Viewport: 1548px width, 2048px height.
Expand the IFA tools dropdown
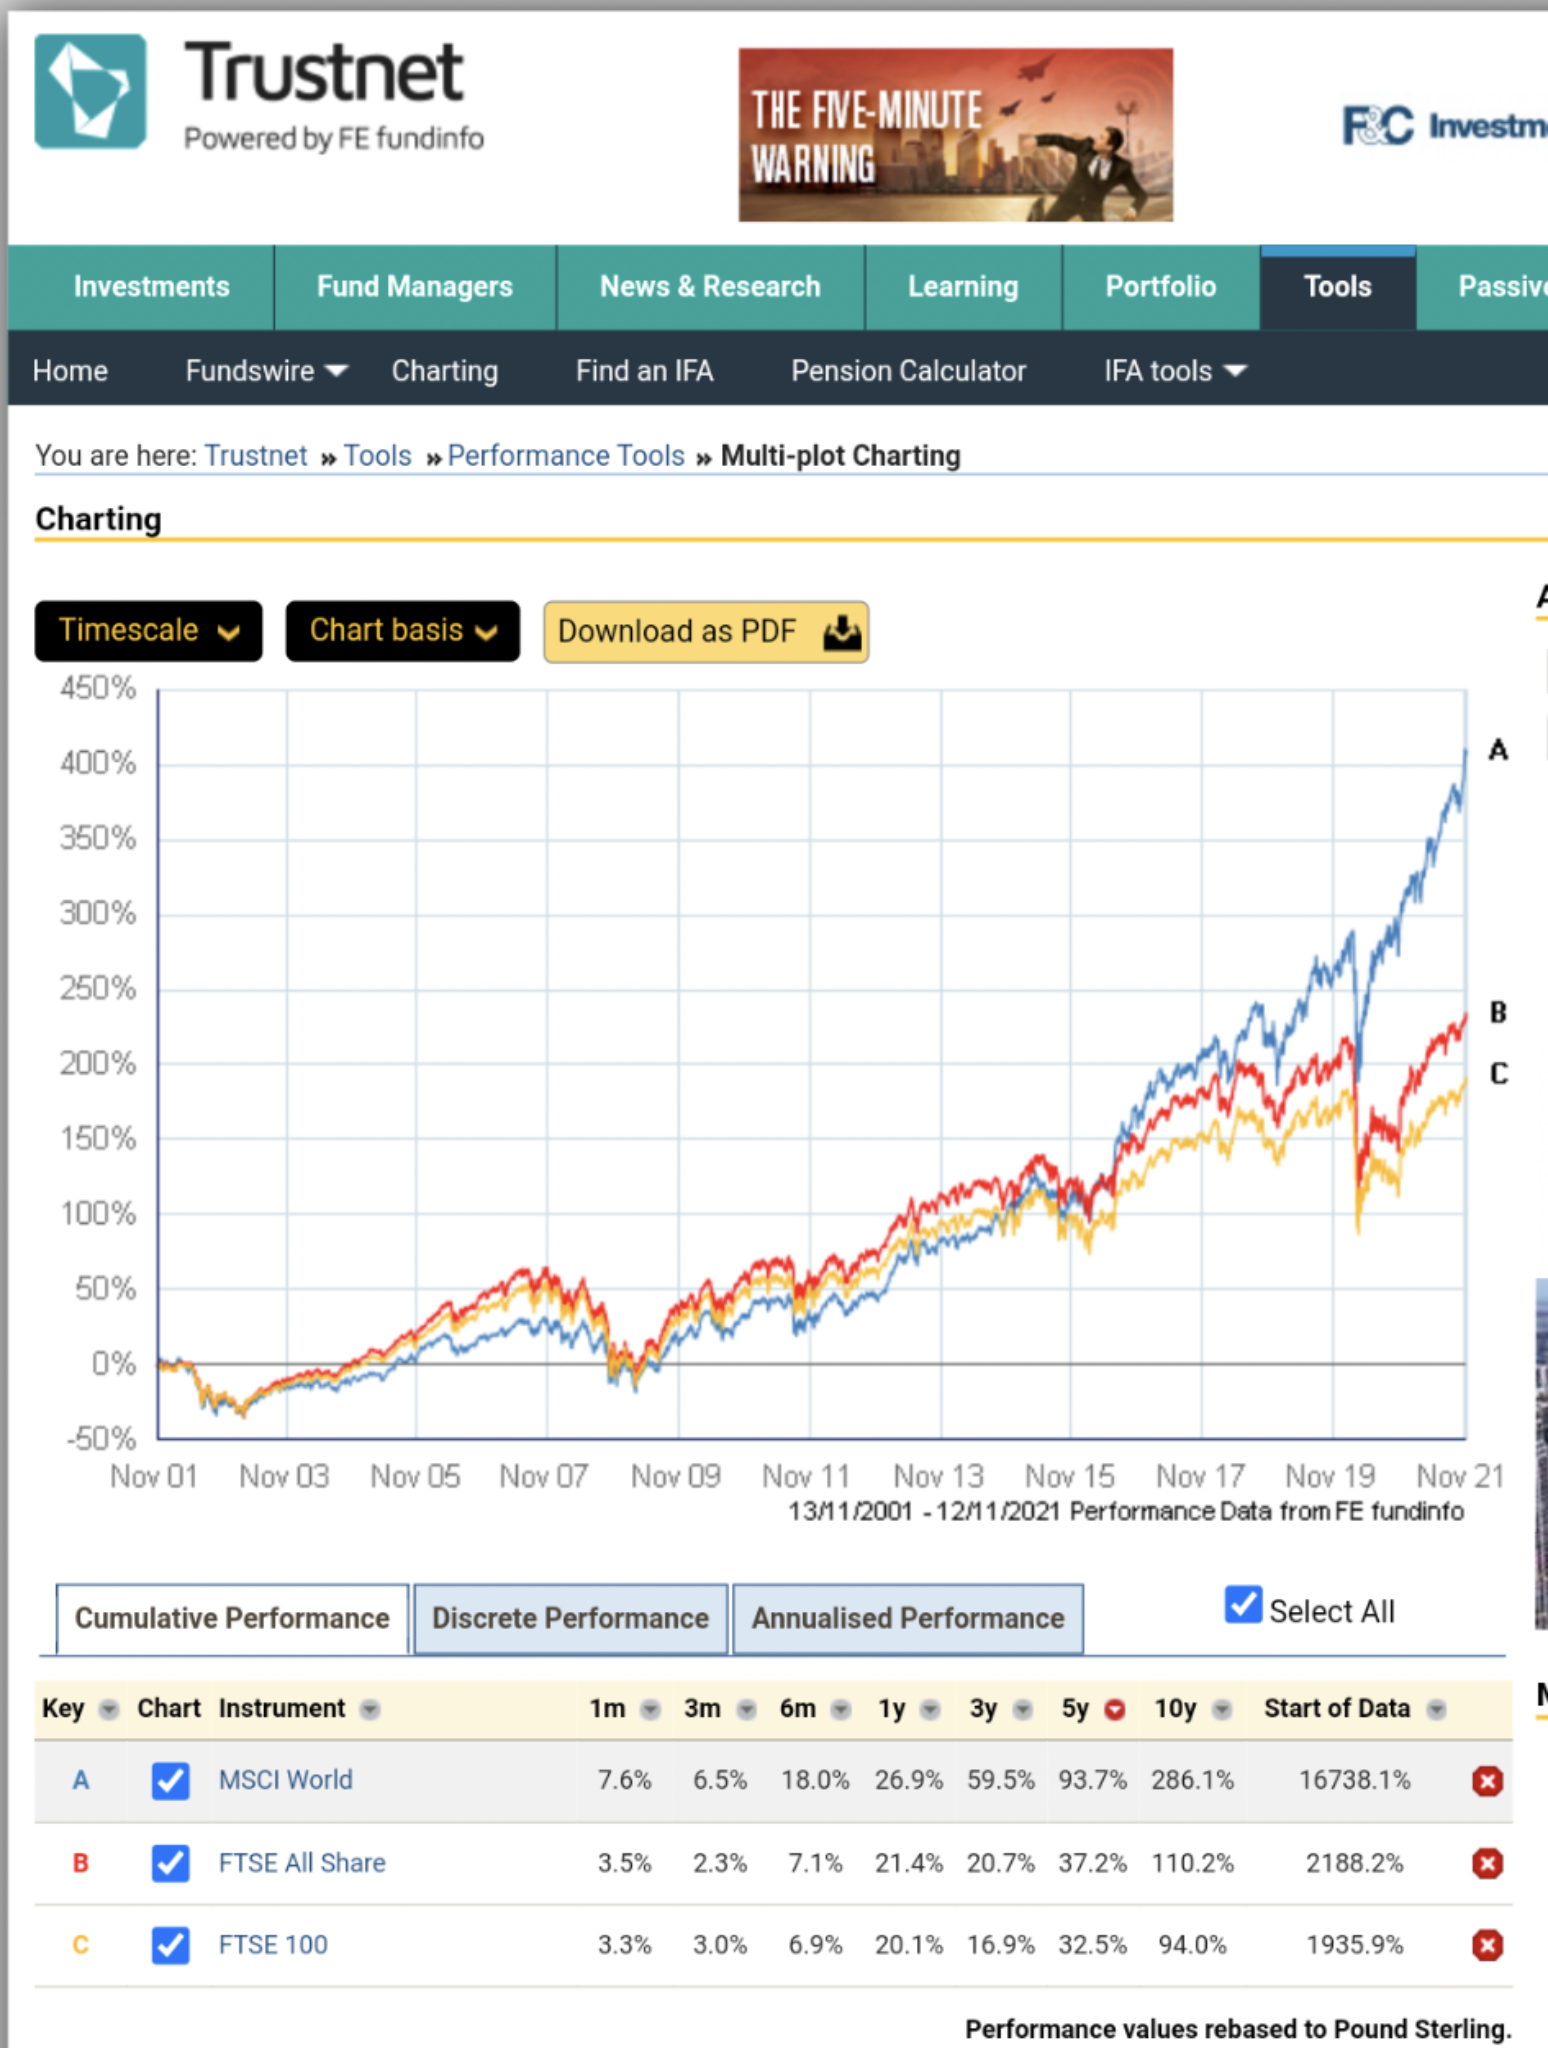1176,371
